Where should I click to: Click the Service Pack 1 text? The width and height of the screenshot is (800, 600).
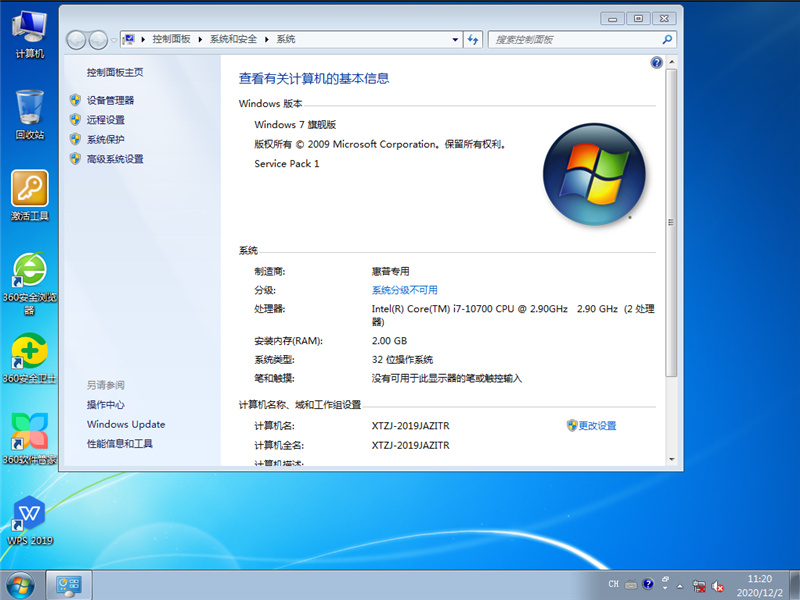(287, 164)
